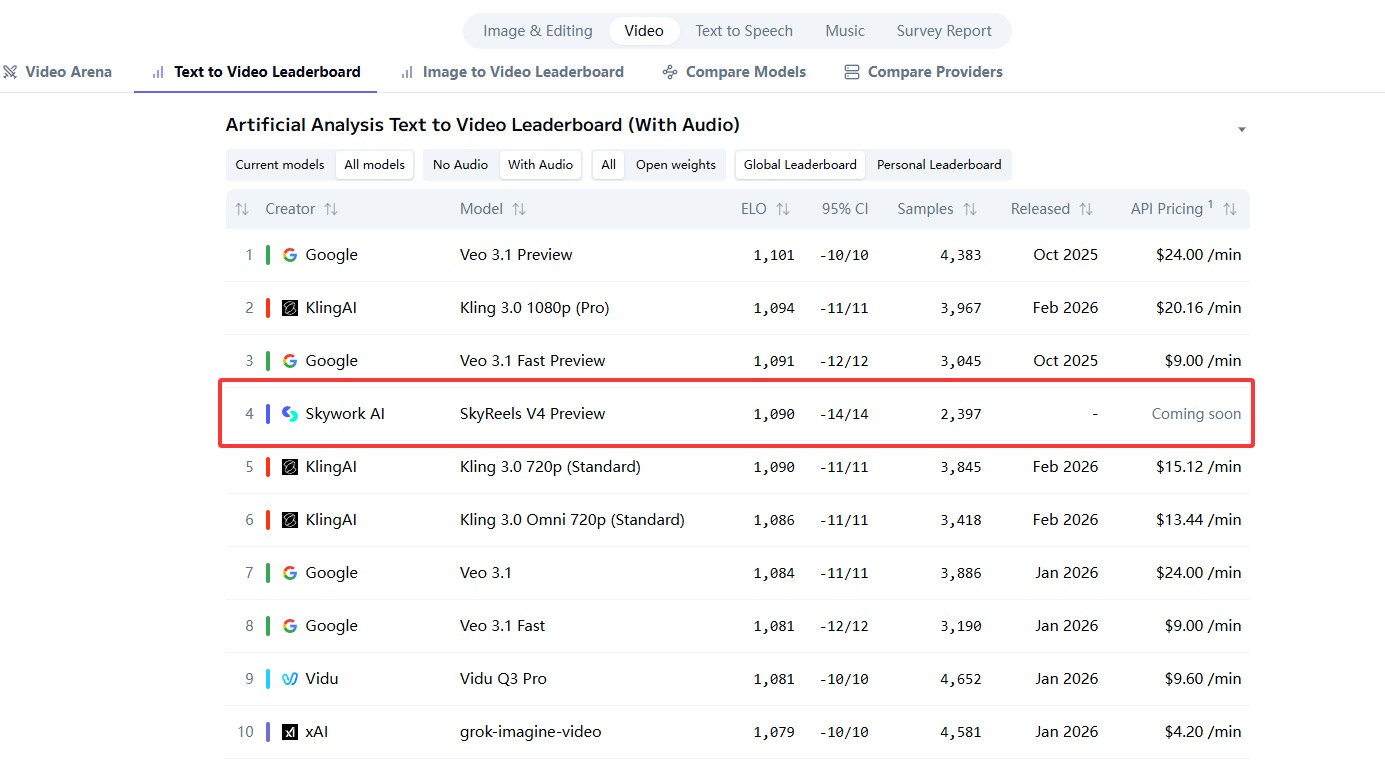The image size is (1385, 771).
Task: Click the xAI logo in row 10
Action: (x=290, y=732)
